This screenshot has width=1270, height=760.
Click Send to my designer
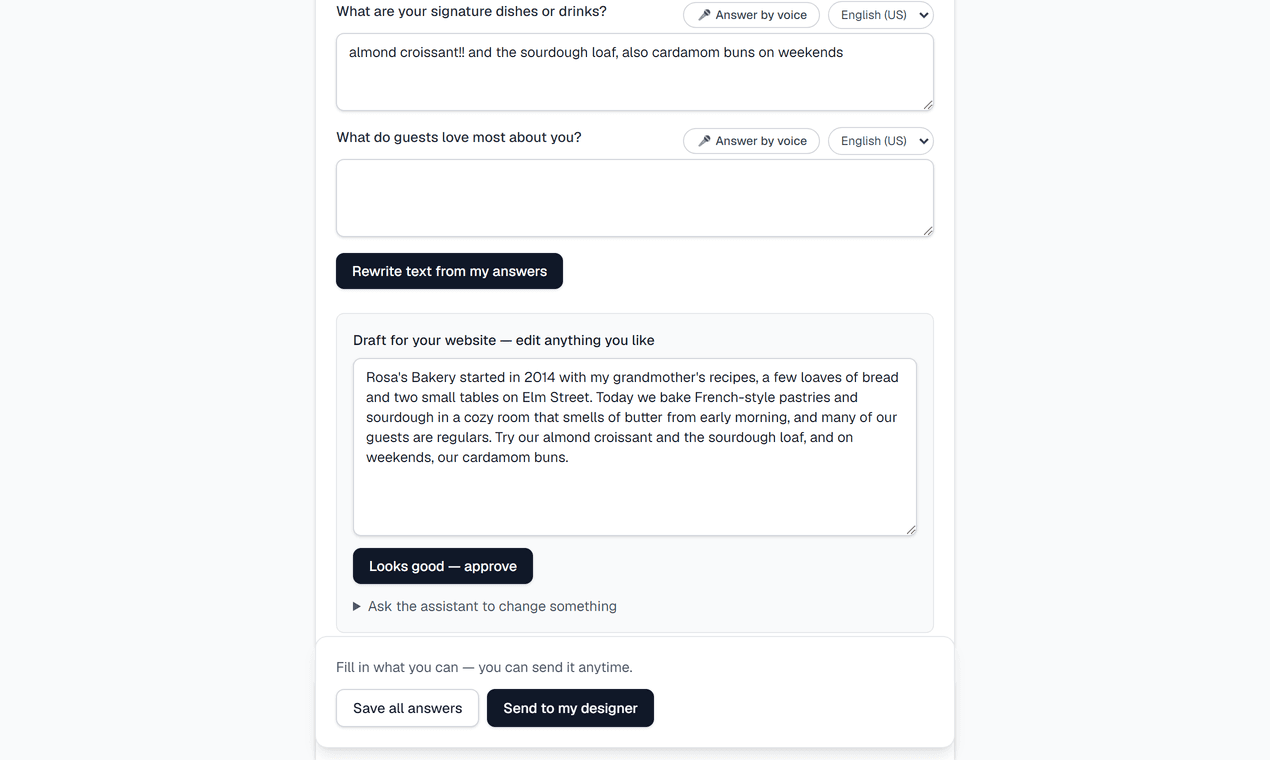pos(570,708)
